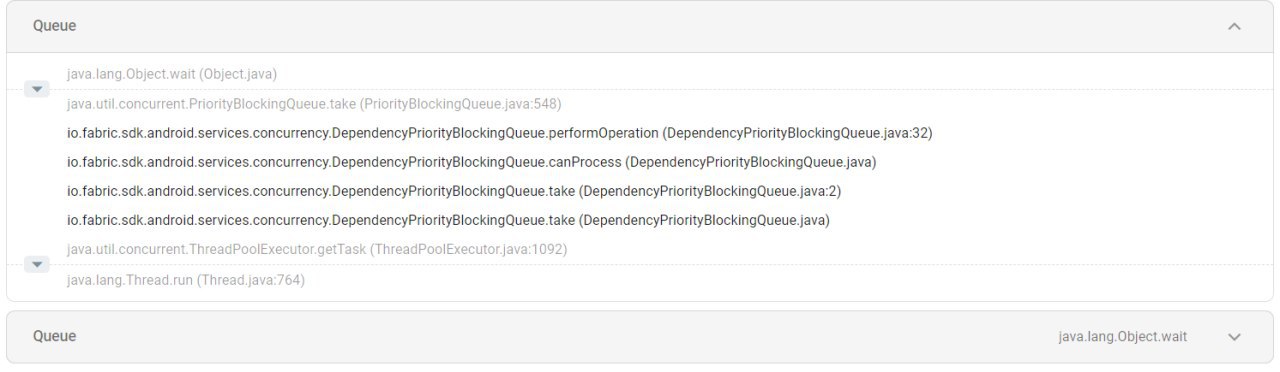This screenshot has height=372, width=1280.
Task: Click the ThreadPoolExecutor.java:1092 file reference
Action: click(468, 249)
